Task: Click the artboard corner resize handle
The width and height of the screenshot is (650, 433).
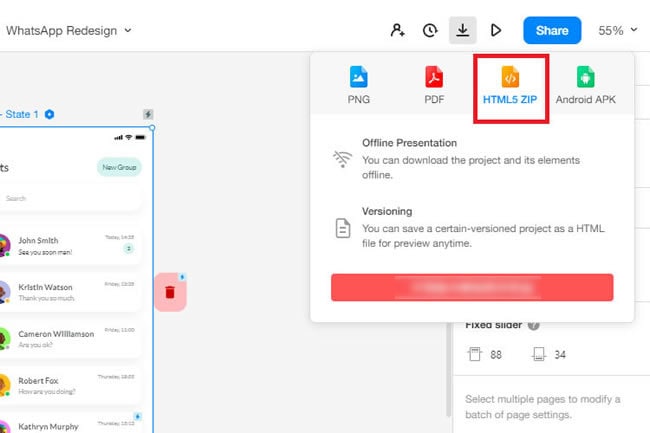Action: pyautogui.click(x=152, y=128)
